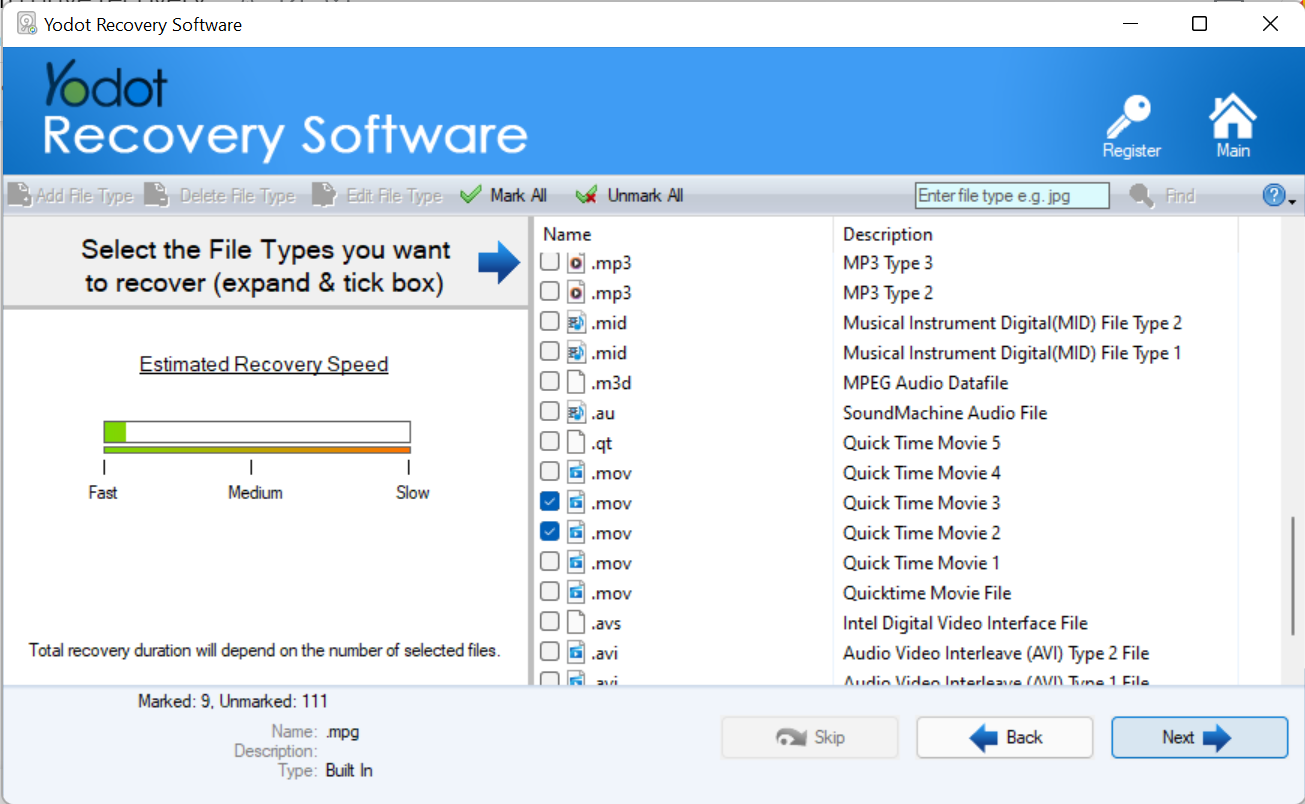Screen dimensions: 1305x804
Task: Click the blank file icon for .qt
Action: (x=575, y=443)
